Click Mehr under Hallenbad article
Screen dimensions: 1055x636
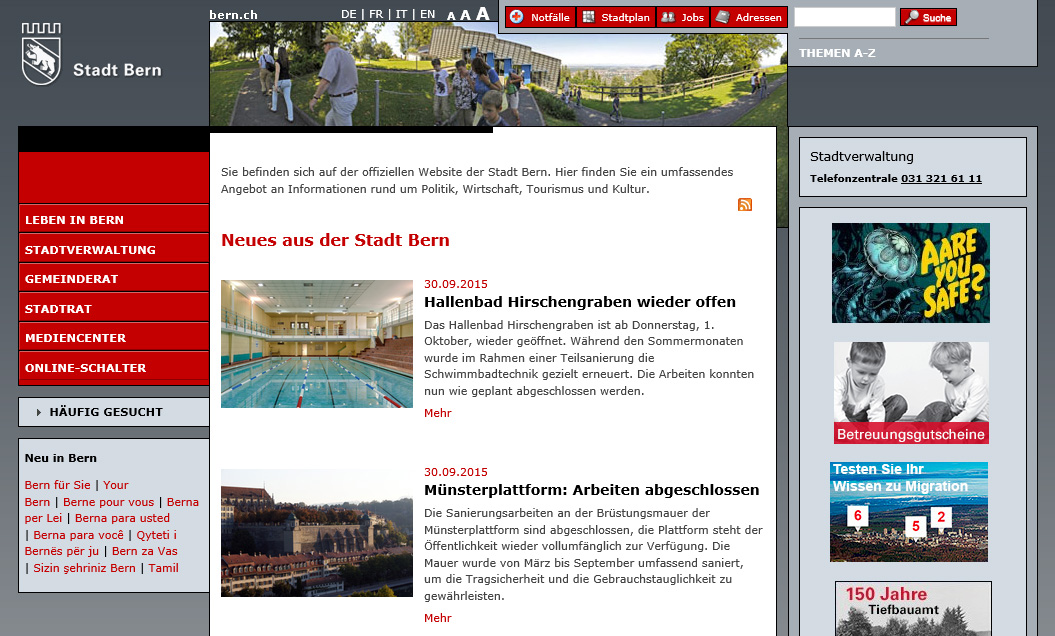[x=437, y=413]
